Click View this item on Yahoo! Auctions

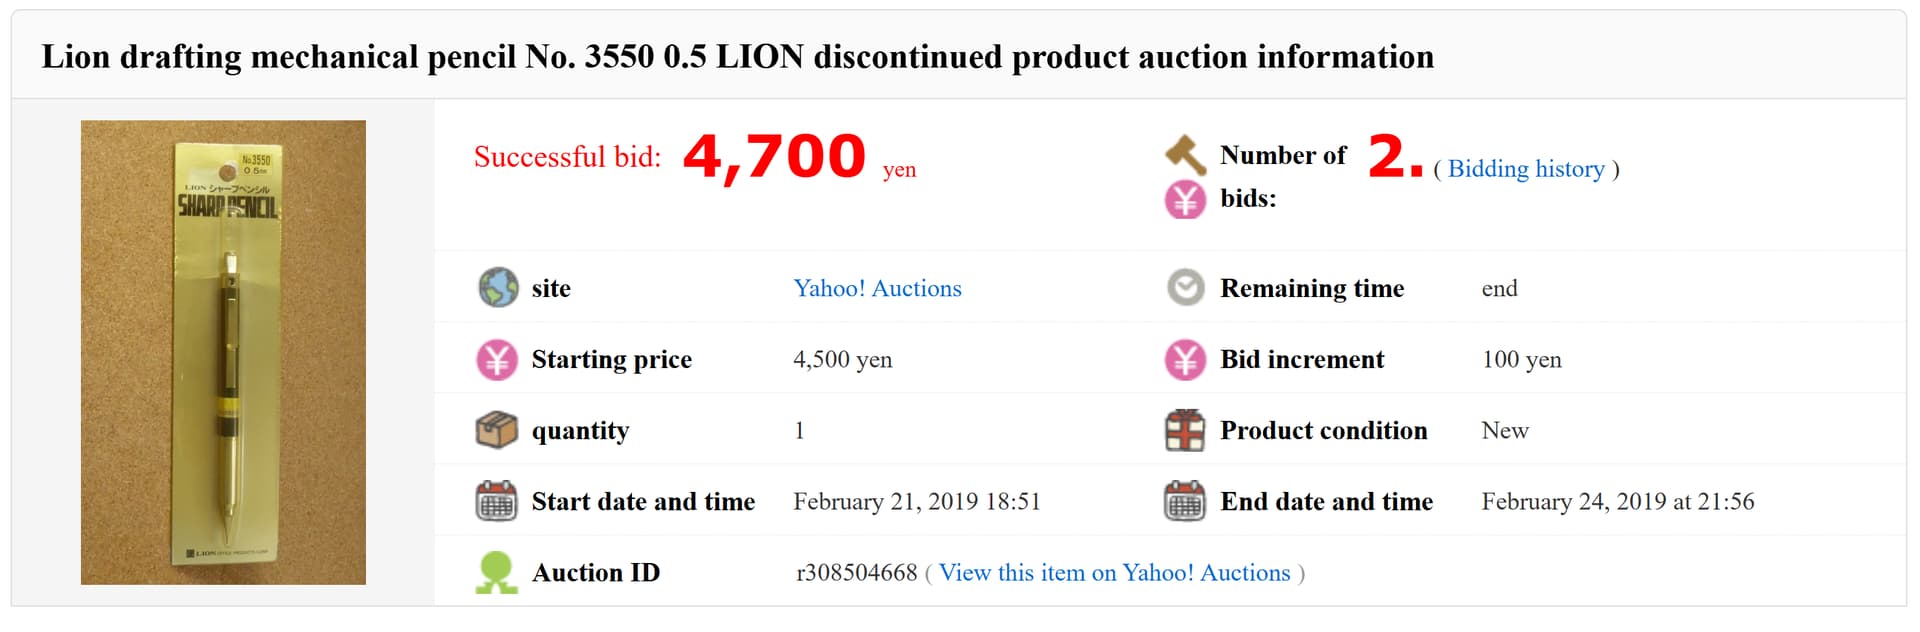[x=1115, y=573]
